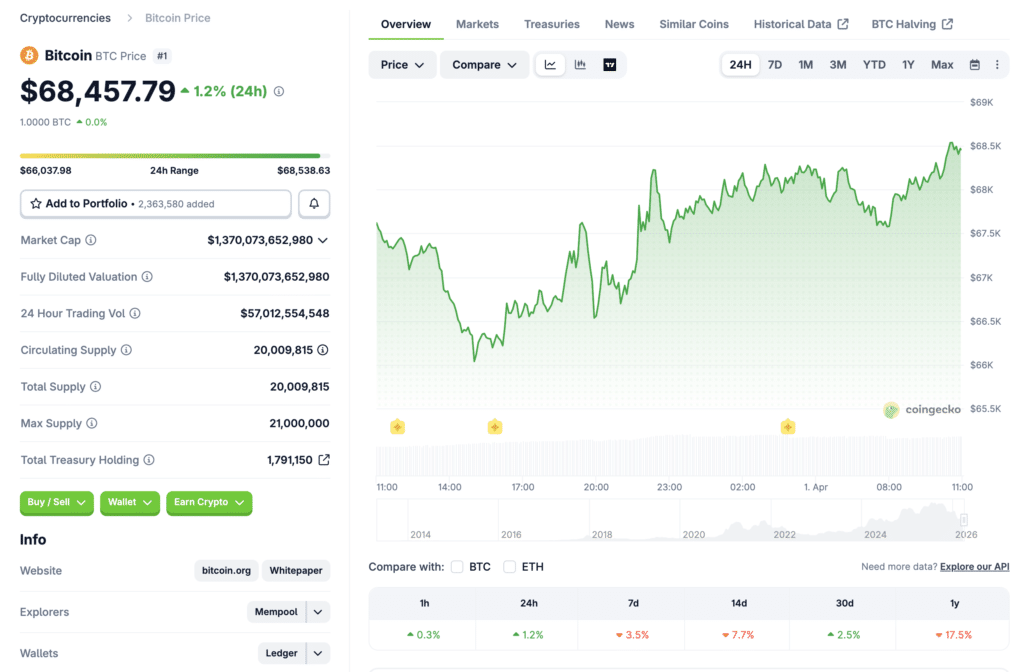
Task: Select the 7D time range
Action: click(x=775, y=65)
